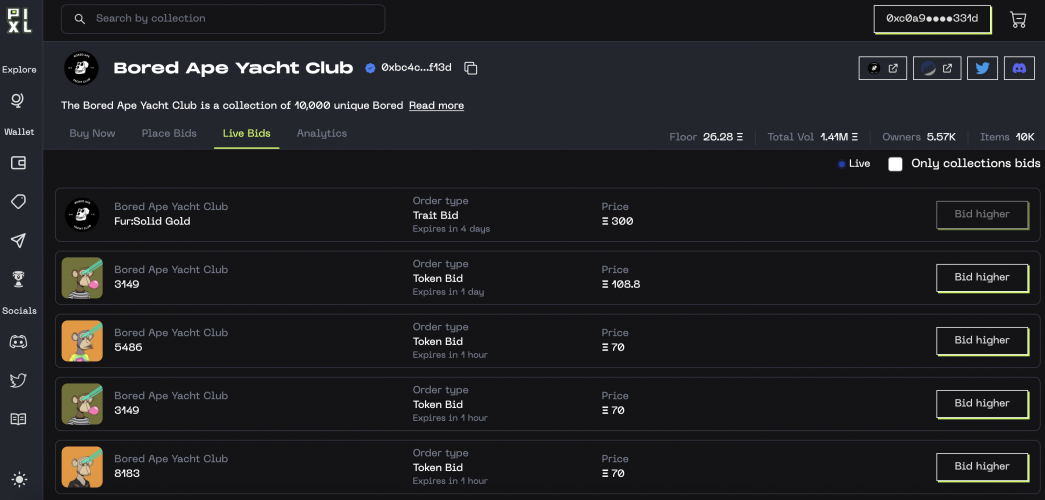The height and width of the screenshot is (500, 1045).
Task: Open the book docs icon in sidebar
Action: click(18, 419)
